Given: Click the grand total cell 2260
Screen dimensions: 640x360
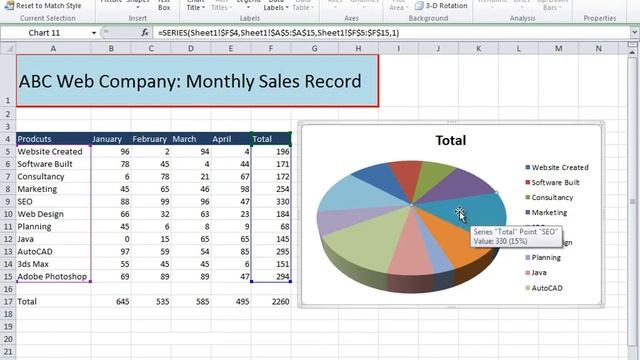Looking at the screenshot, I should click(x=271, y=302).
